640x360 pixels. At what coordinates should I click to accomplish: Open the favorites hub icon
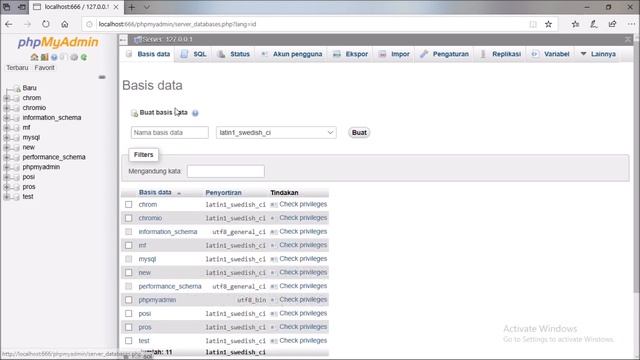point(575,24)
